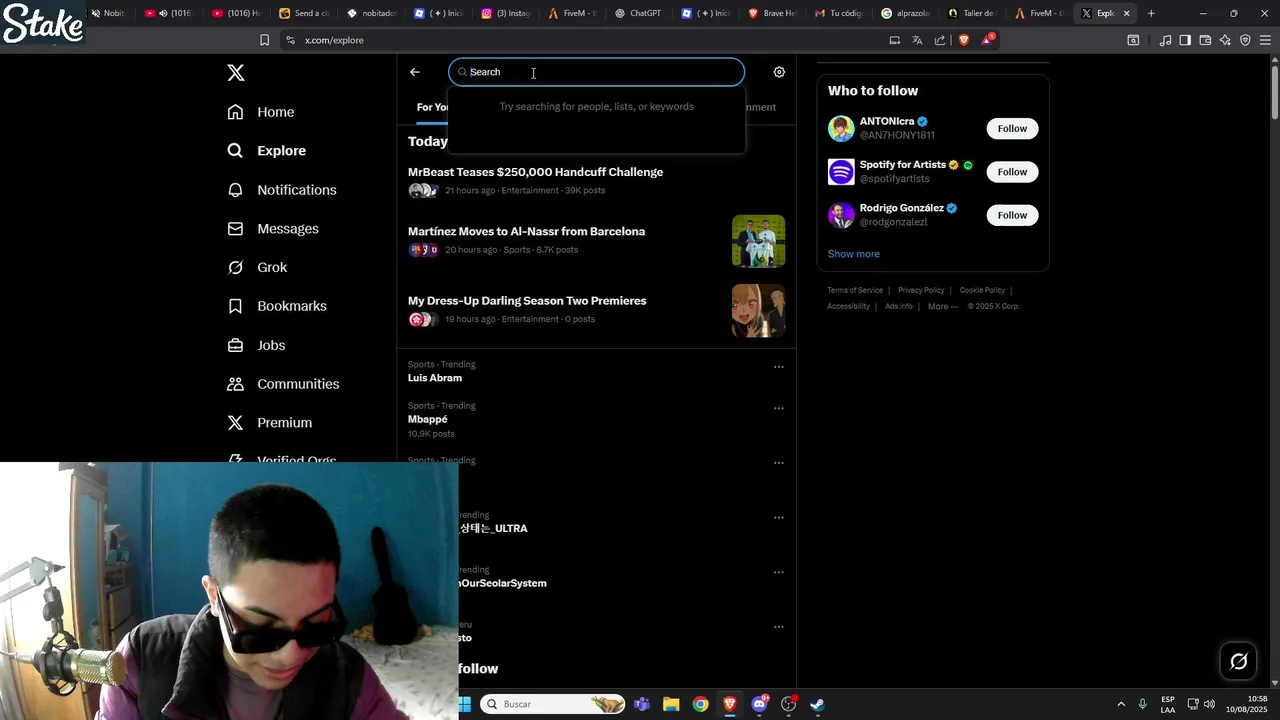Open MrBeast Teases $250,000 Handcuff Challenge

pos(535,172)
